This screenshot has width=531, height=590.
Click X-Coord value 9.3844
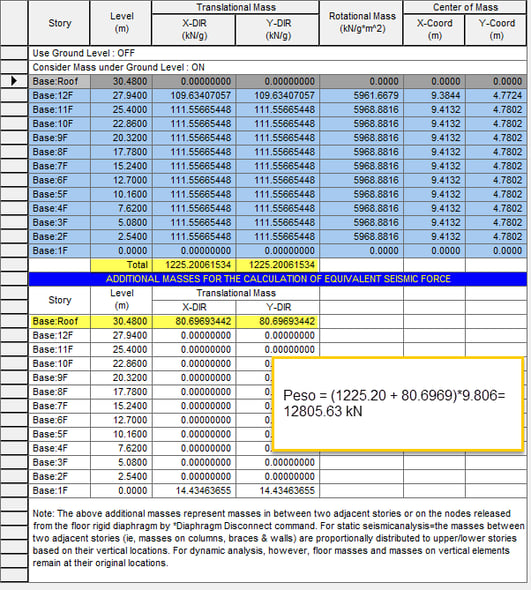[x=434, y=96]
